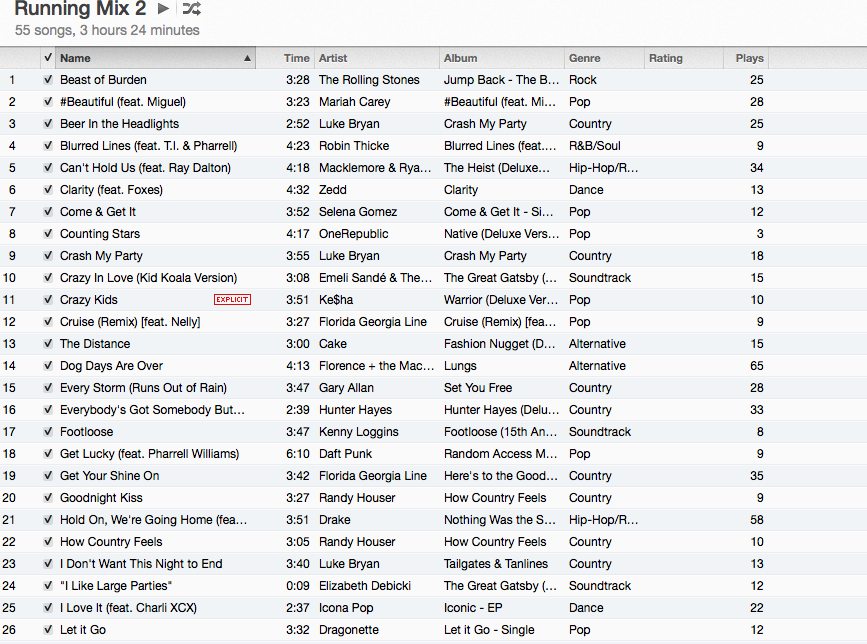Select the Footloose song title
867x644 pixels.
click(x=87, y=432)
